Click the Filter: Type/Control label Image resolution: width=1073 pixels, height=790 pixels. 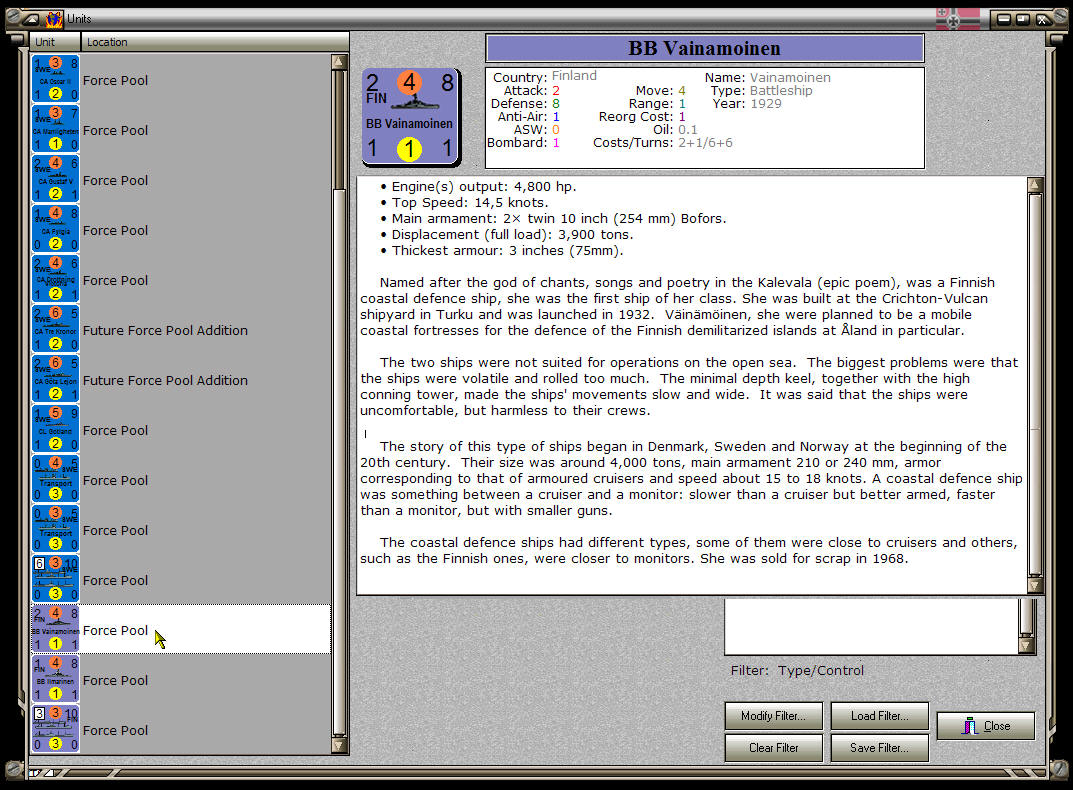coord(797,670)
